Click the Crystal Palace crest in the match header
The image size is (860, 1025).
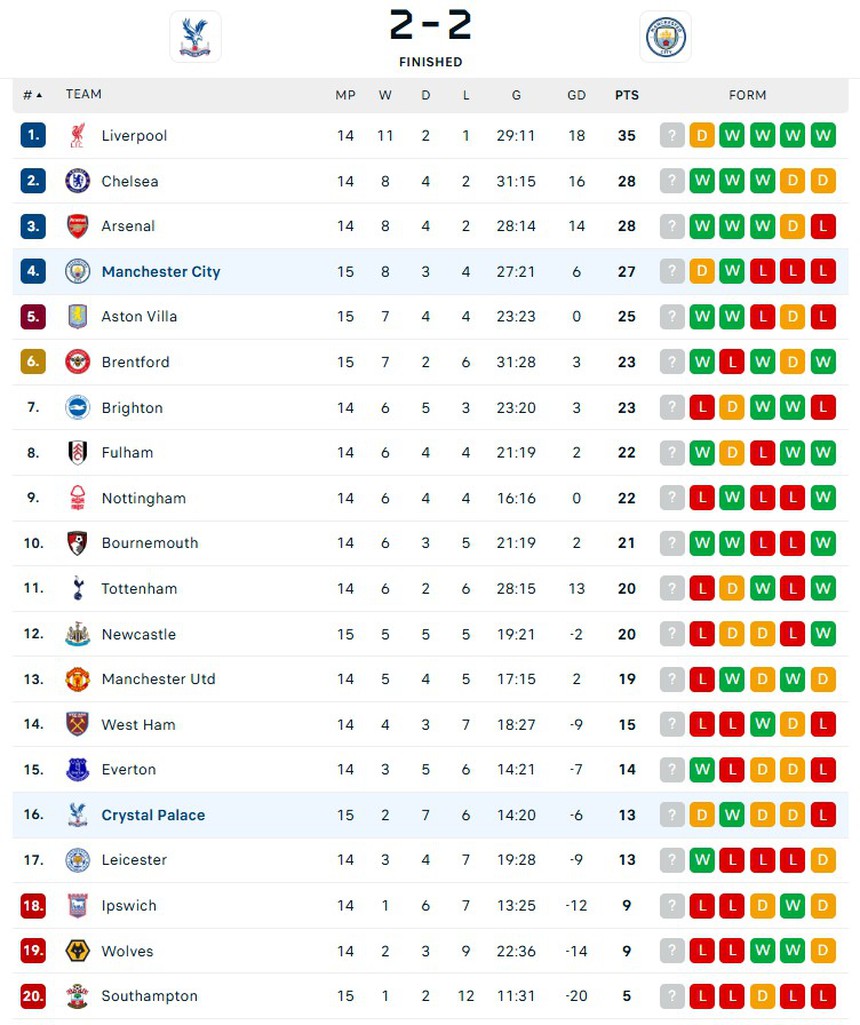pyautogui.click(x=195, y=36)
